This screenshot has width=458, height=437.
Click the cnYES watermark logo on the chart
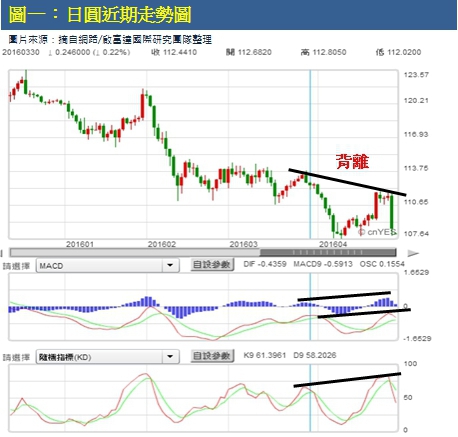[377, 232]
